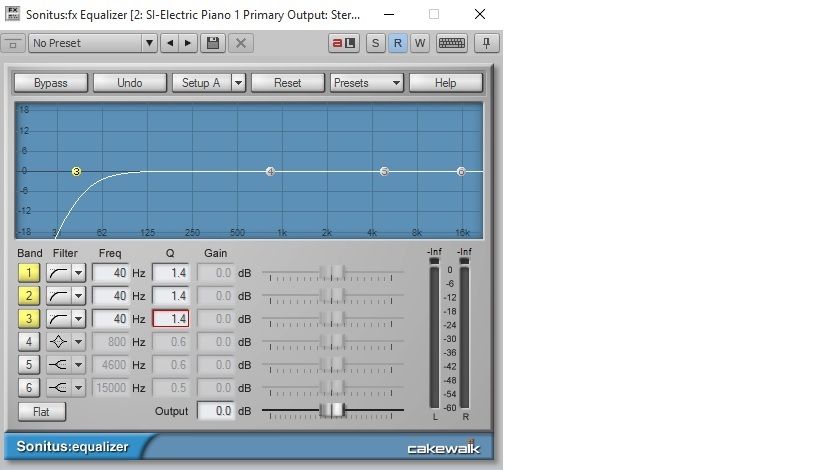This screenshot has height=470, width=819.
Task: Open the Help menu
Action: [x=445, y=83]
